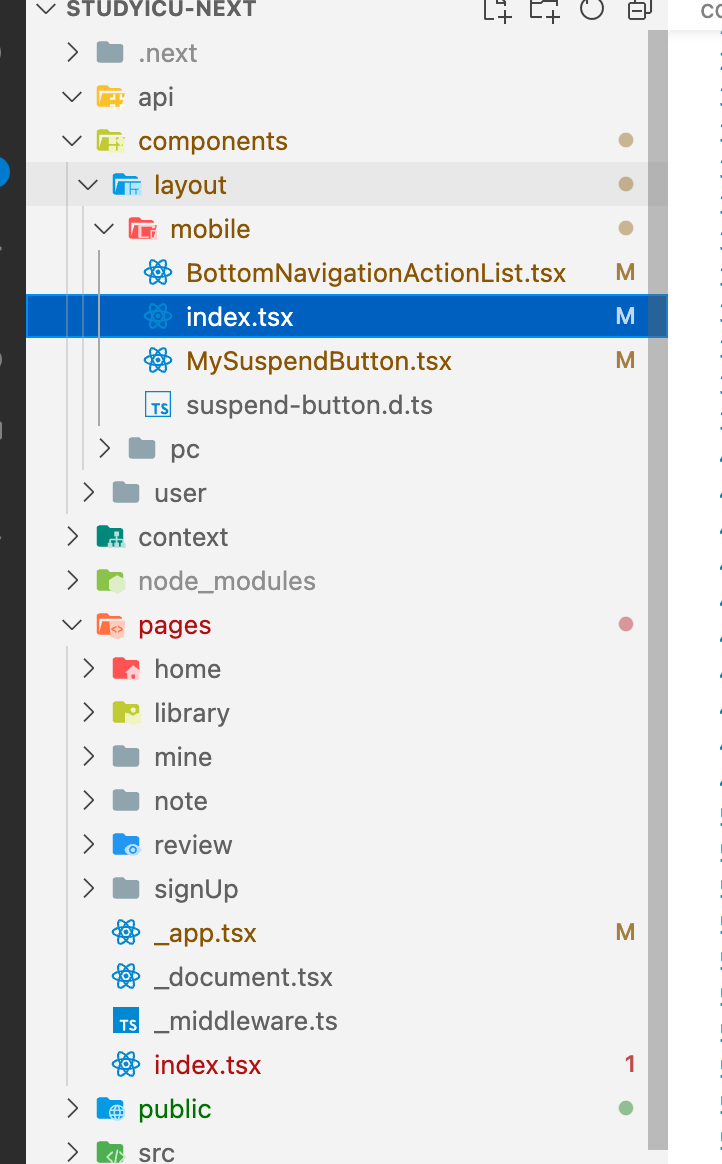
Task: Click the TS icon next to suspend-button.d.ts
Action: point(157,404)
